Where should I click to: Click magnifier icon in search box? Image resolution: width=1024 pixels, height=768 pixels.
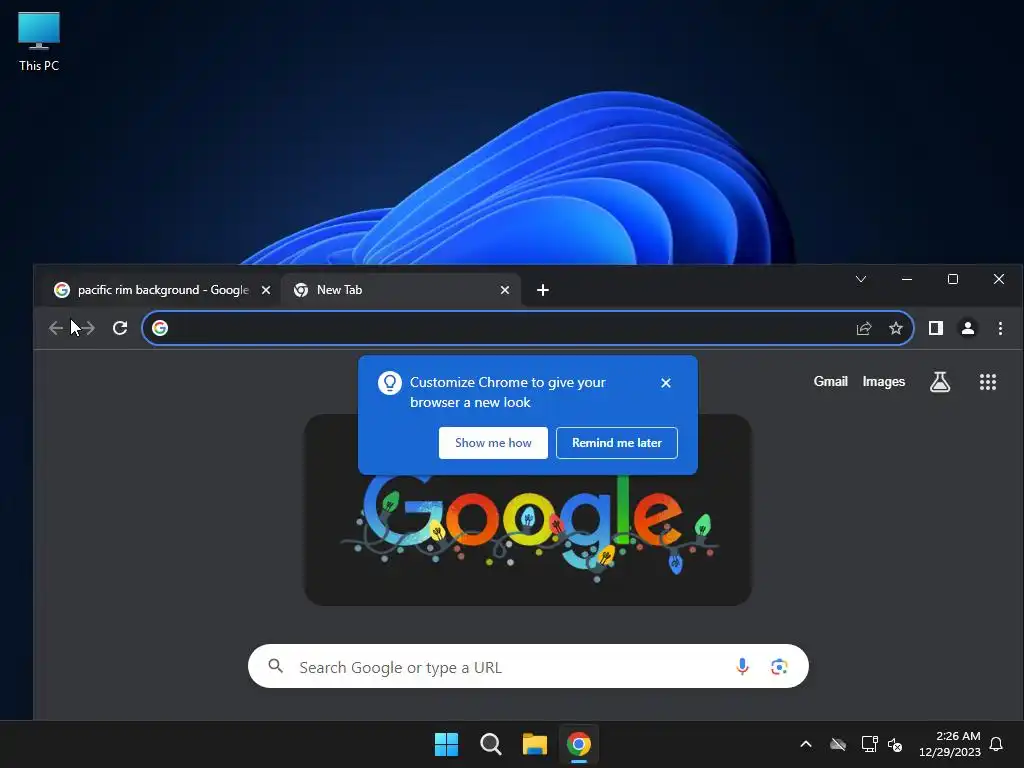coord(276,666)
